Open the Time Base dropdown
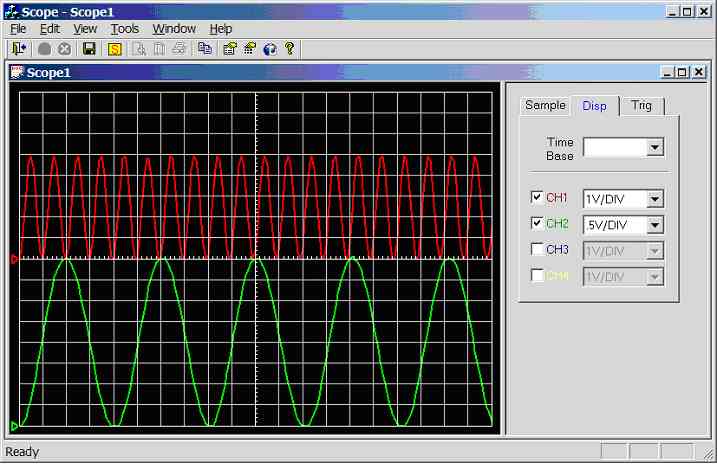This screenshot has height=464, width=717. tap(655, 148)
